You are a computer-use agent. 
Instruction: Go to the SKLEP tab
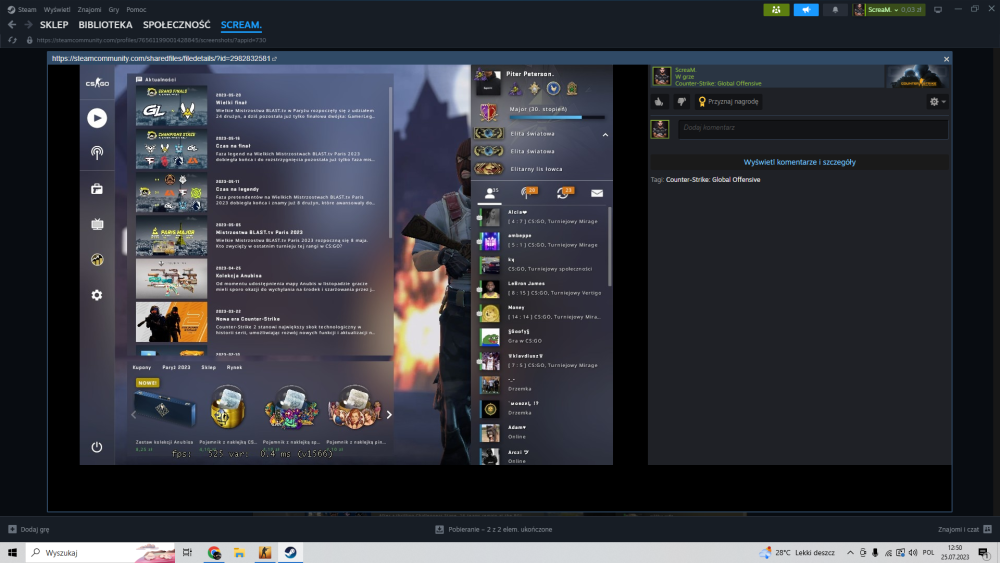click(54, 25)
